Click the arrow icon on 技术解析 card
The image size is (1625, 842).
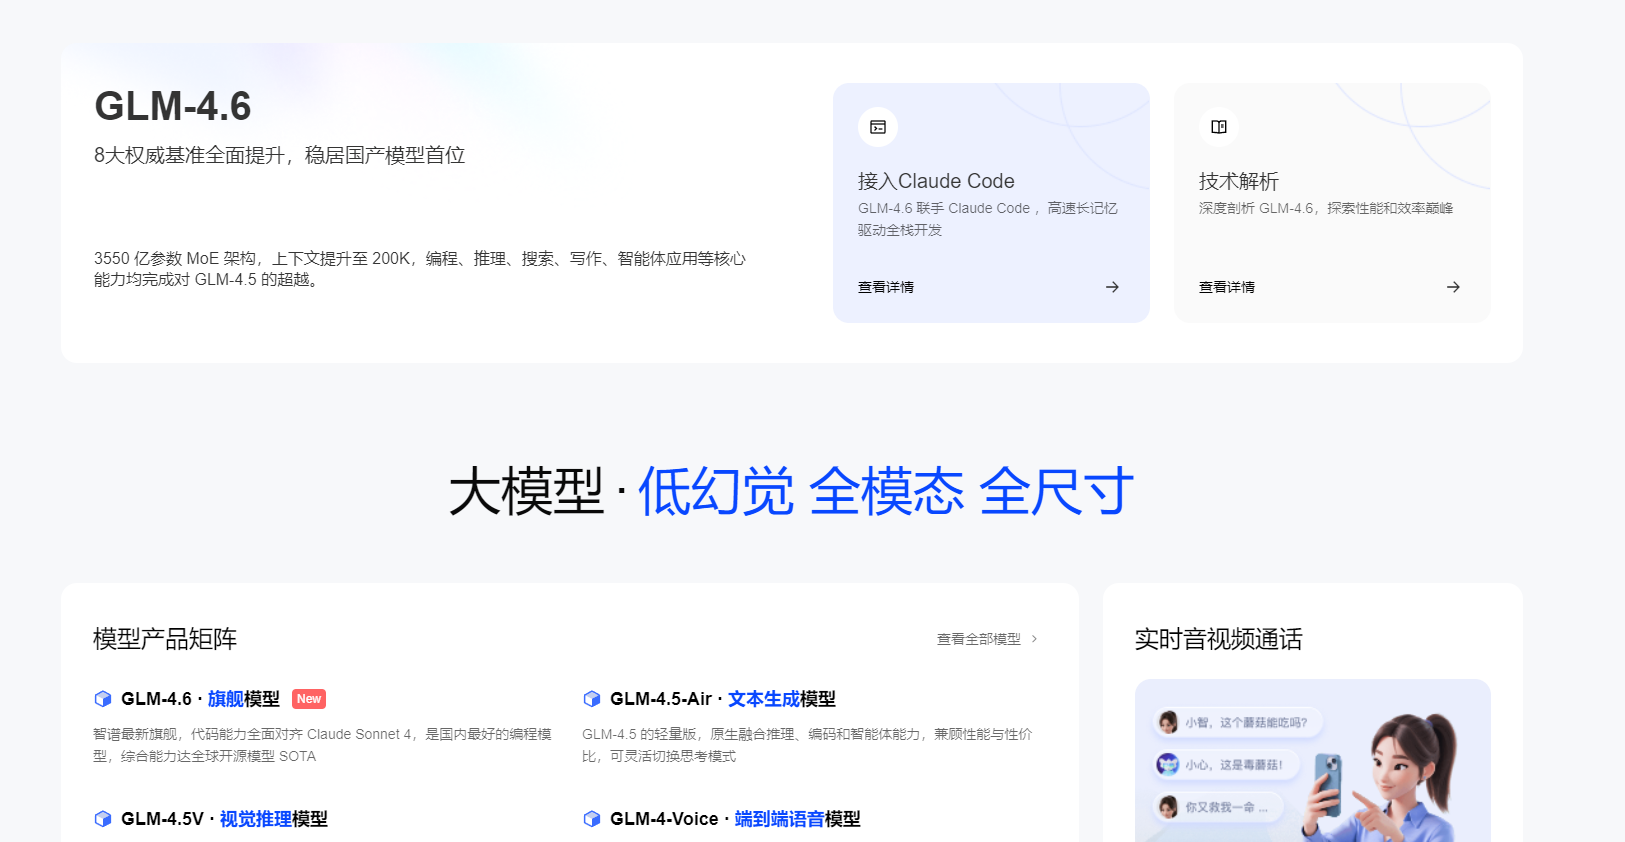[1453, 287]
